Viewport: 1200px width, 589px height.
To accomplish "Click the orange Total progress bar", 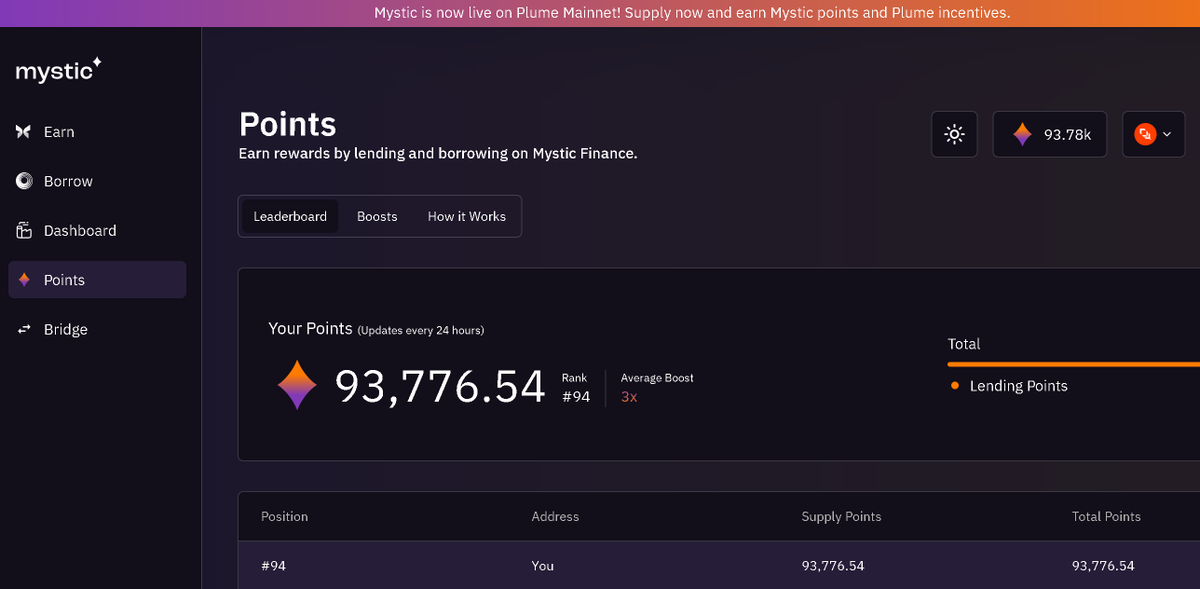I will 1074,365.
